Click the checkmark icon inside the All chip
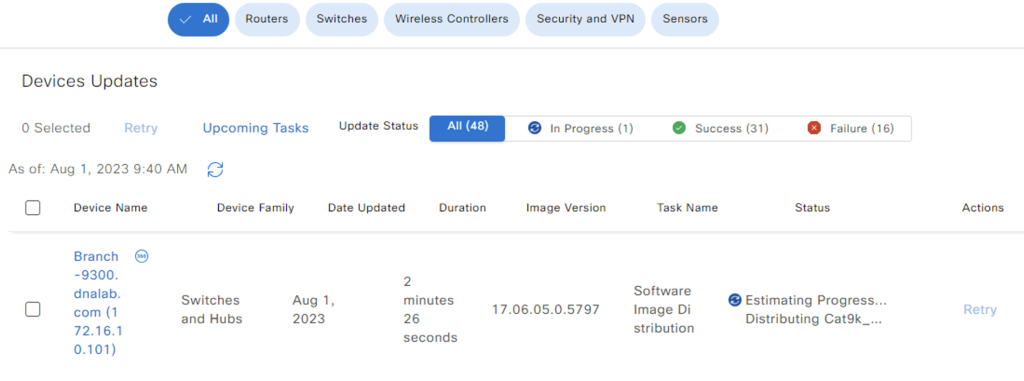The image size is (1024, 381). tap(186, 20)
